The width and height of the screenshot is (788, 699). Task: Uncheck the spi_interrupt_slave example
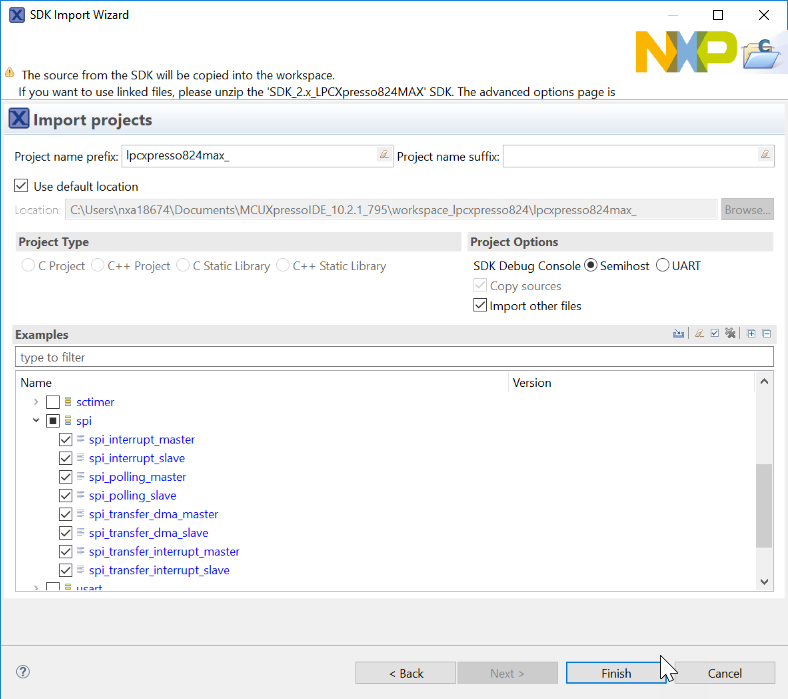(65, 458)
